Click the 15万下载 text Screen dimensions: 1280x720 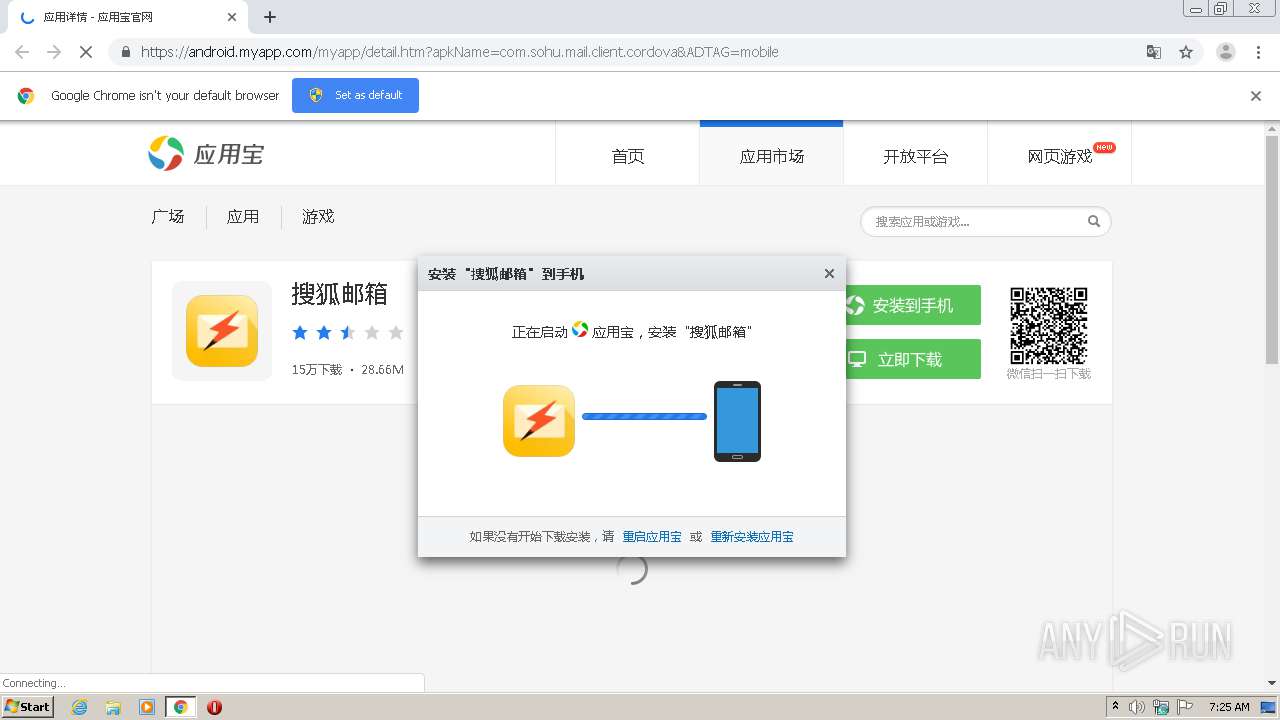(317, 370)
